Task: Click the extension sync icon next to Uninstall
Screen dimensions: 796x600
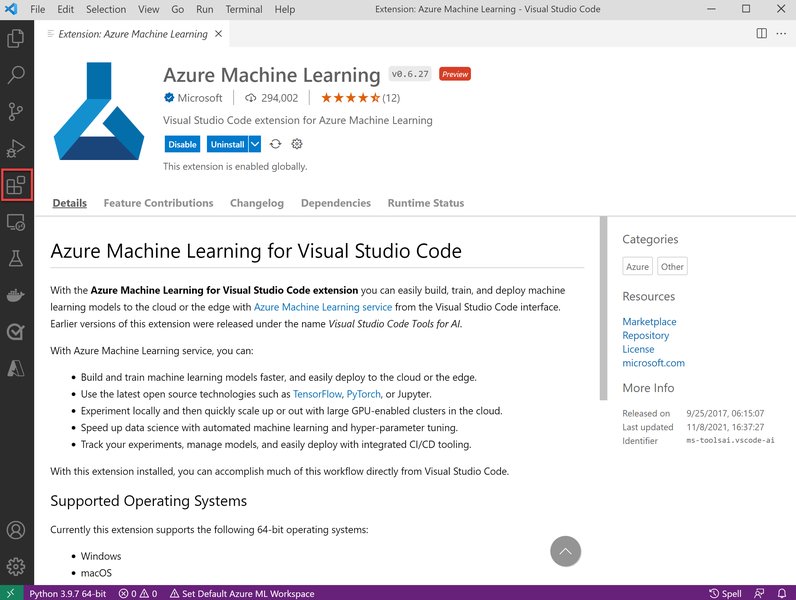Action: 275,144
